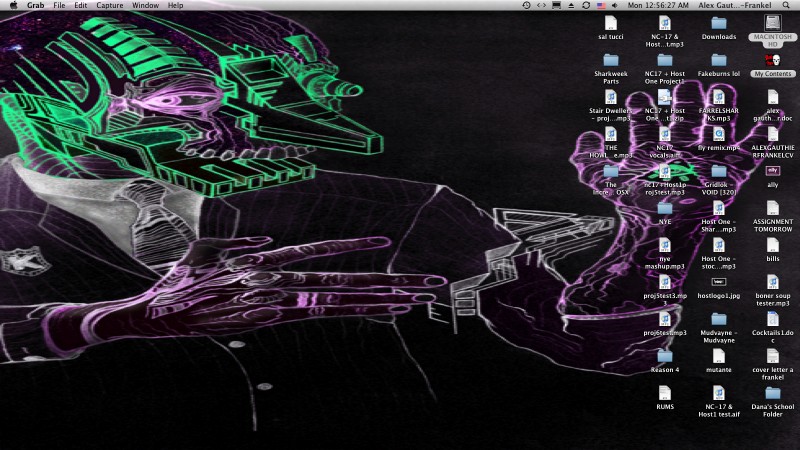
Task: Select the NC17 + Host One Project1 folder
Action: pos(665,60)
